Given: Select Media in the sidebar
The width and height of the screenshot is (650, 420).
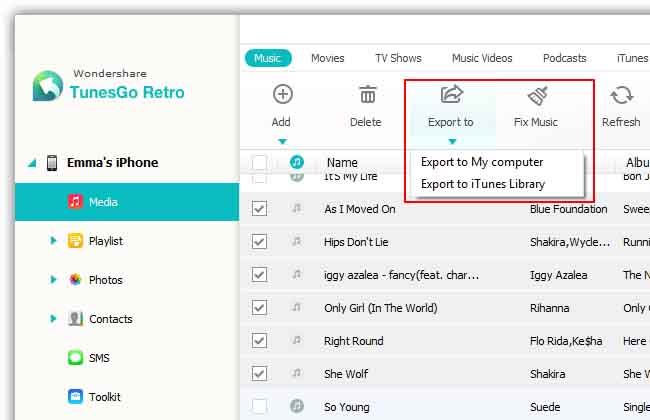Looking at the screenshot, I should pos(127,202).
